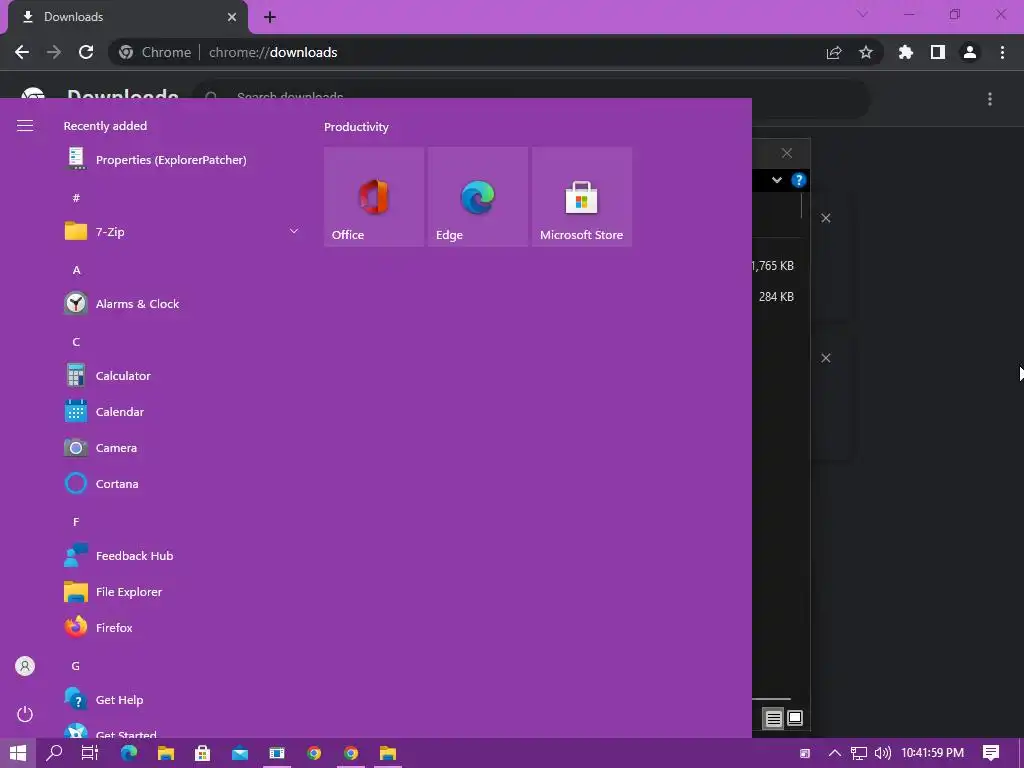1024x768 pixels.
Task: Open the Power options button
Action: [25, 714]
